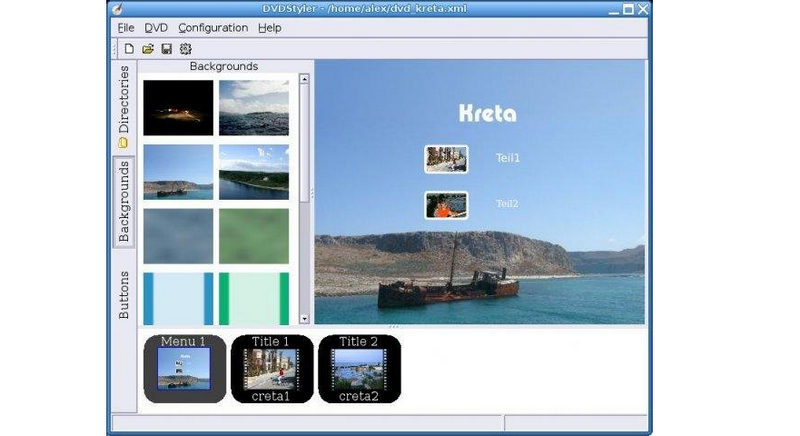The height and width of the screenshot is (436, 800).
Task: Click the Save floppy disk icon
Action: (x=166, y=49)
